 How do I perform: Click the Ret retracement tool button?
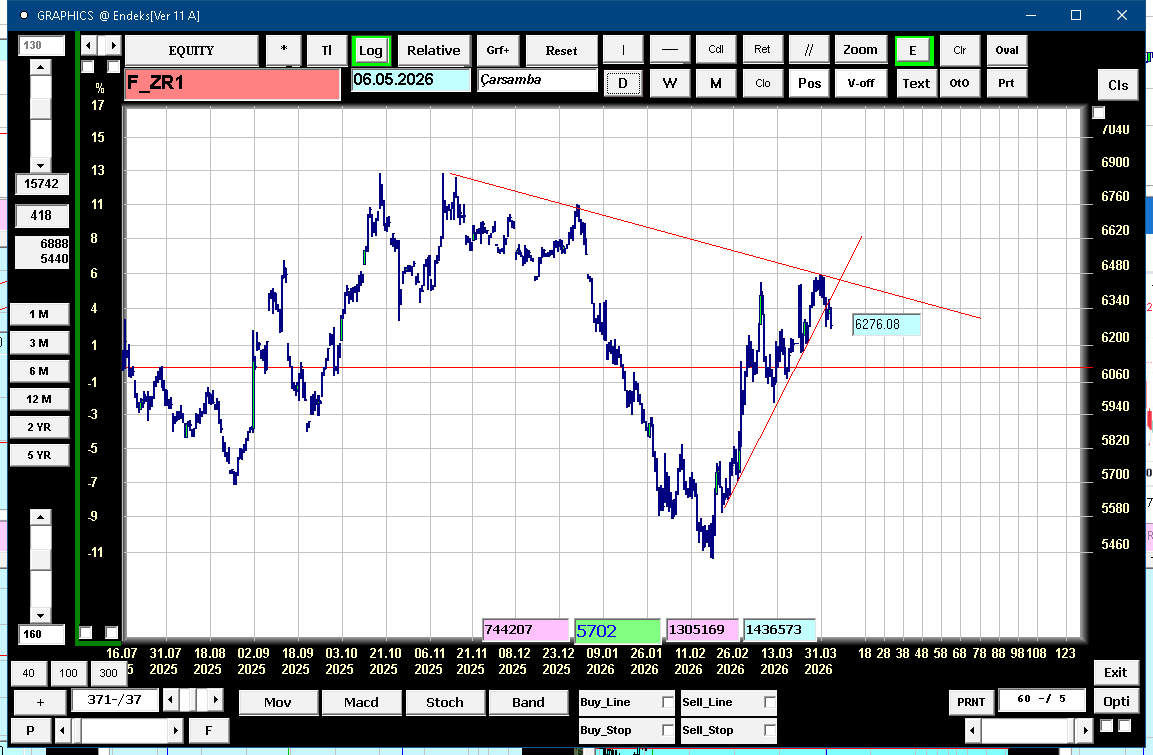tap(762, 50)
